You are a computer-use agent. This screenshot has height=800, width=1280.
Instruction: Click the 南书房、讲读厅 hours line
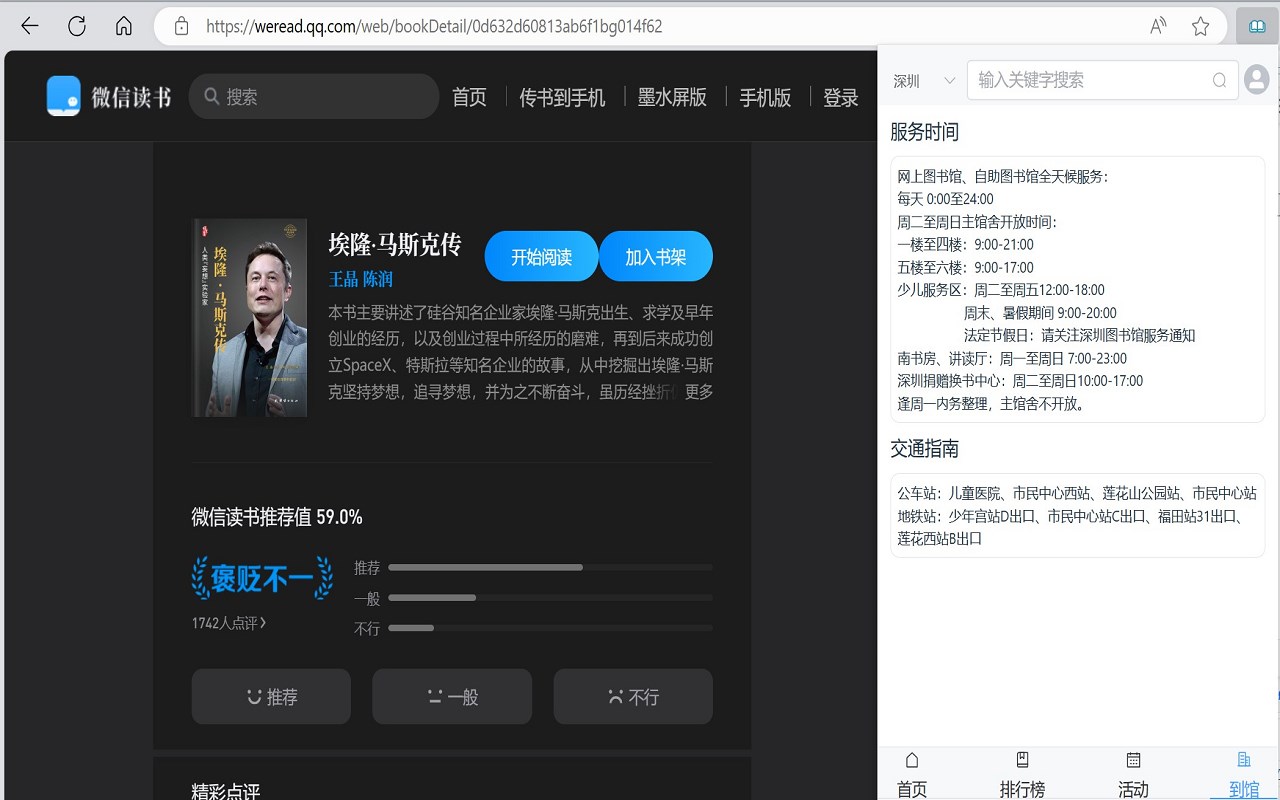(1012, 358)
